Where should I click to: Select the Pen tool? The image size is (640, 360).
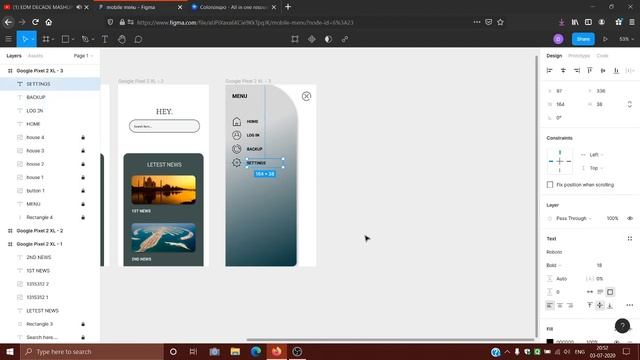point(85,39)
